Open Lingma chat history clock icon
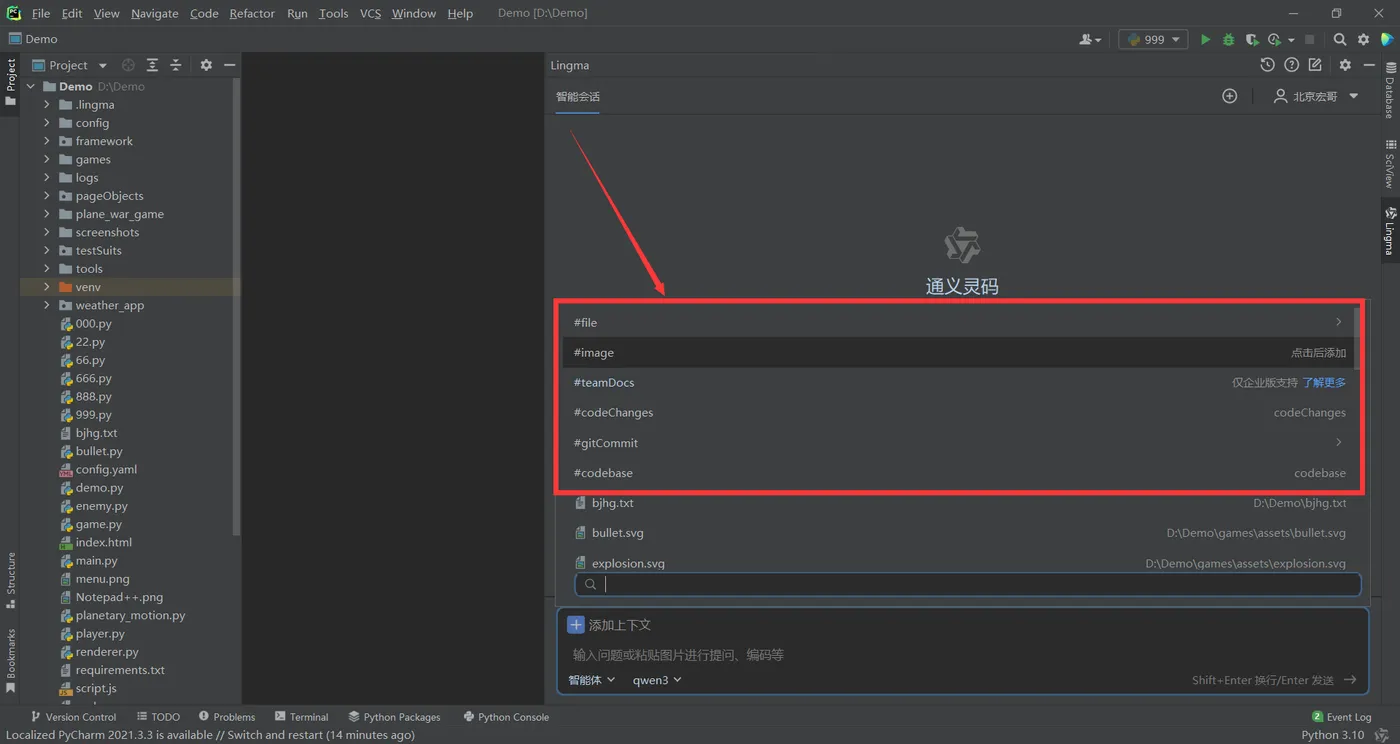 (x=1267, y=65)
